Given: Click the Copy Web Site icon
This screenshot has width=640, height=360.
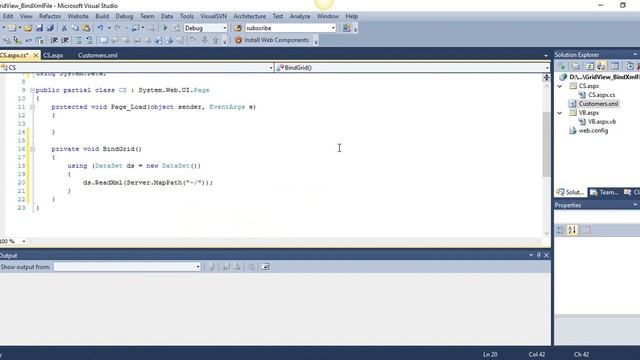Looking at the screenshot, I should pyautogui.click(x=629, y=66).
